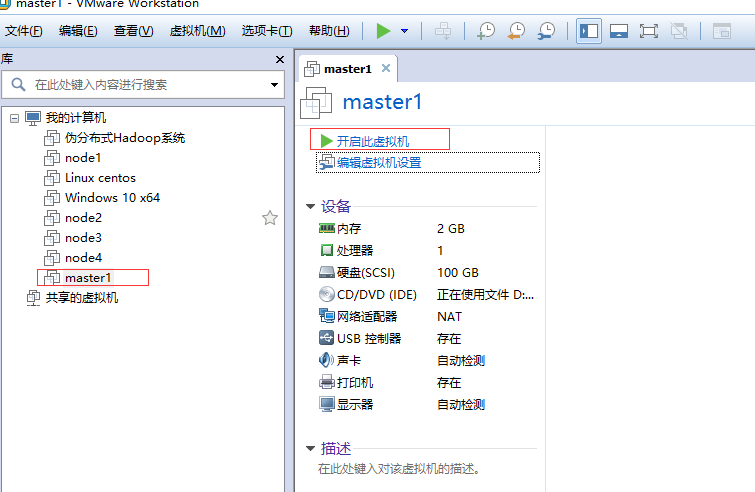
Task: Click the description text field placeholder
Action: tap(399, 469)
